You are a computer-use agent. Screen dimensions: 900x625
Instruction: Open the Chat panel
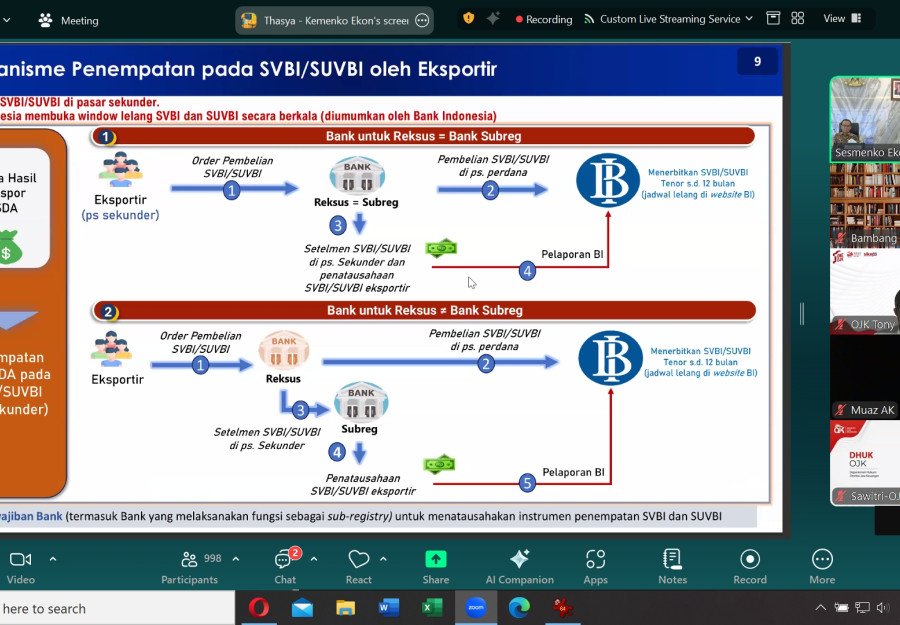285,566
